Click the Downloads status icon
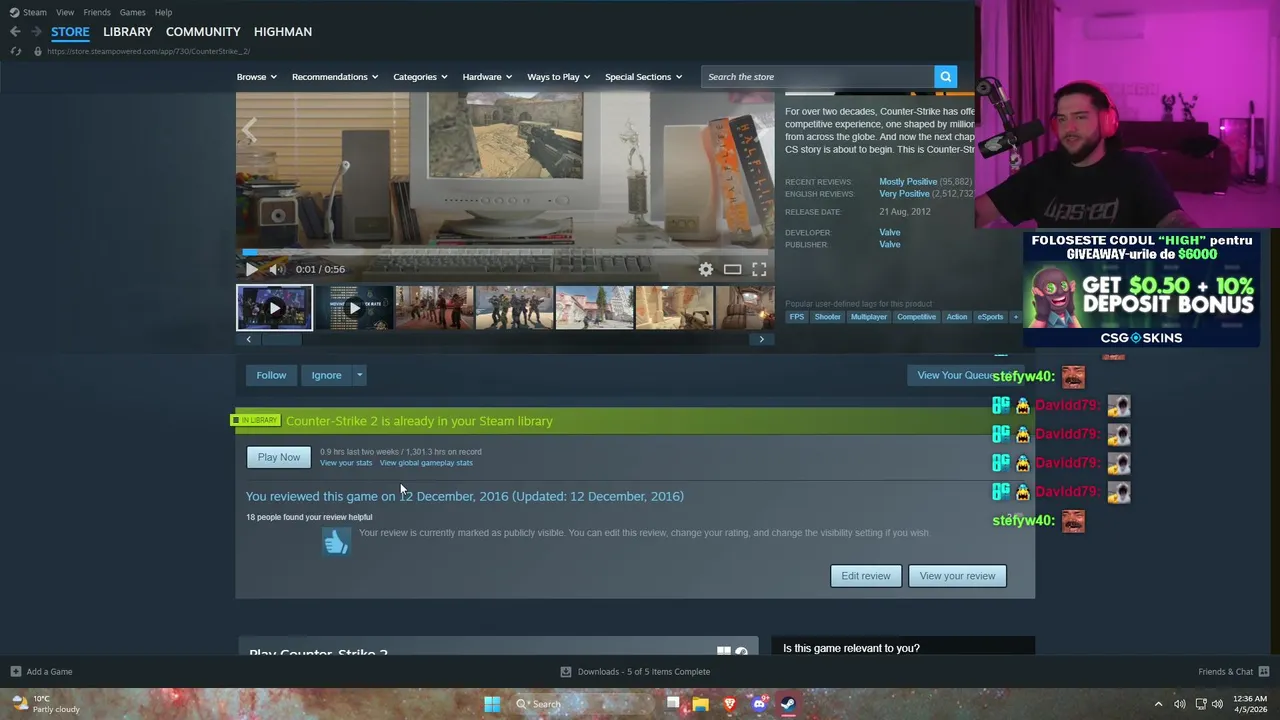This screenshot has width=1280, height=720. [566, 672]
